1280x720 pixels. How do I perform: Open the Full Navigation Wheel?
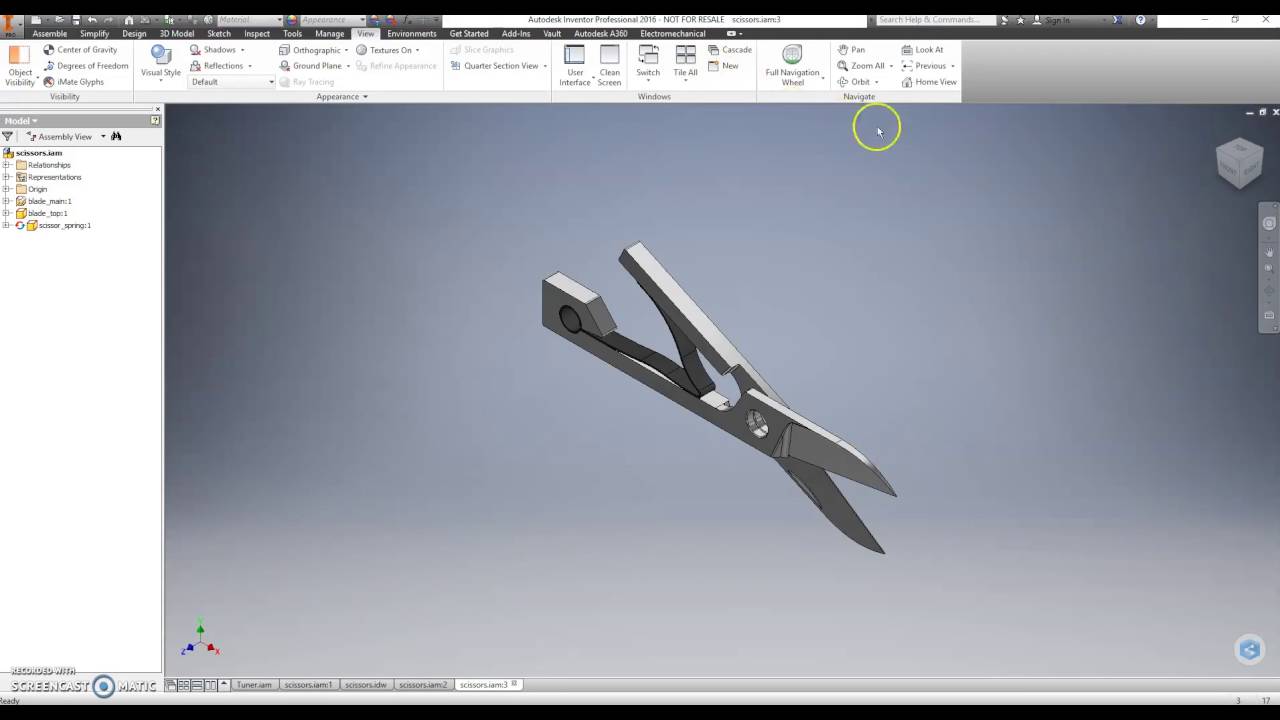point(792,66)
